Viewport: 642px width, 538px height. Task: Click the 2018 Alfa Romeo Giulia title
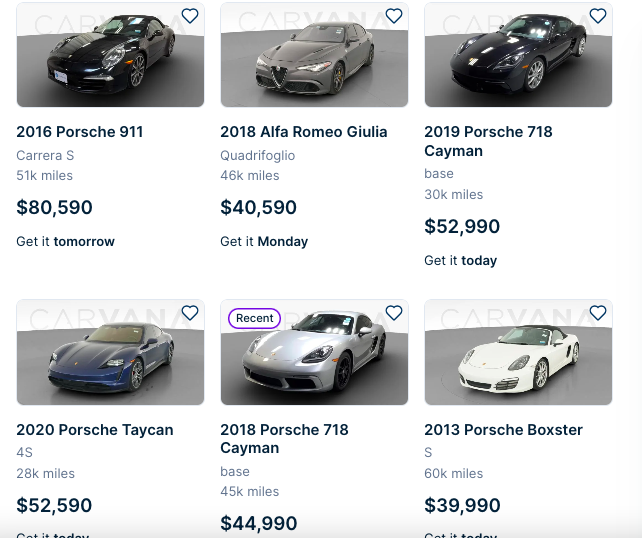point(304,132)
